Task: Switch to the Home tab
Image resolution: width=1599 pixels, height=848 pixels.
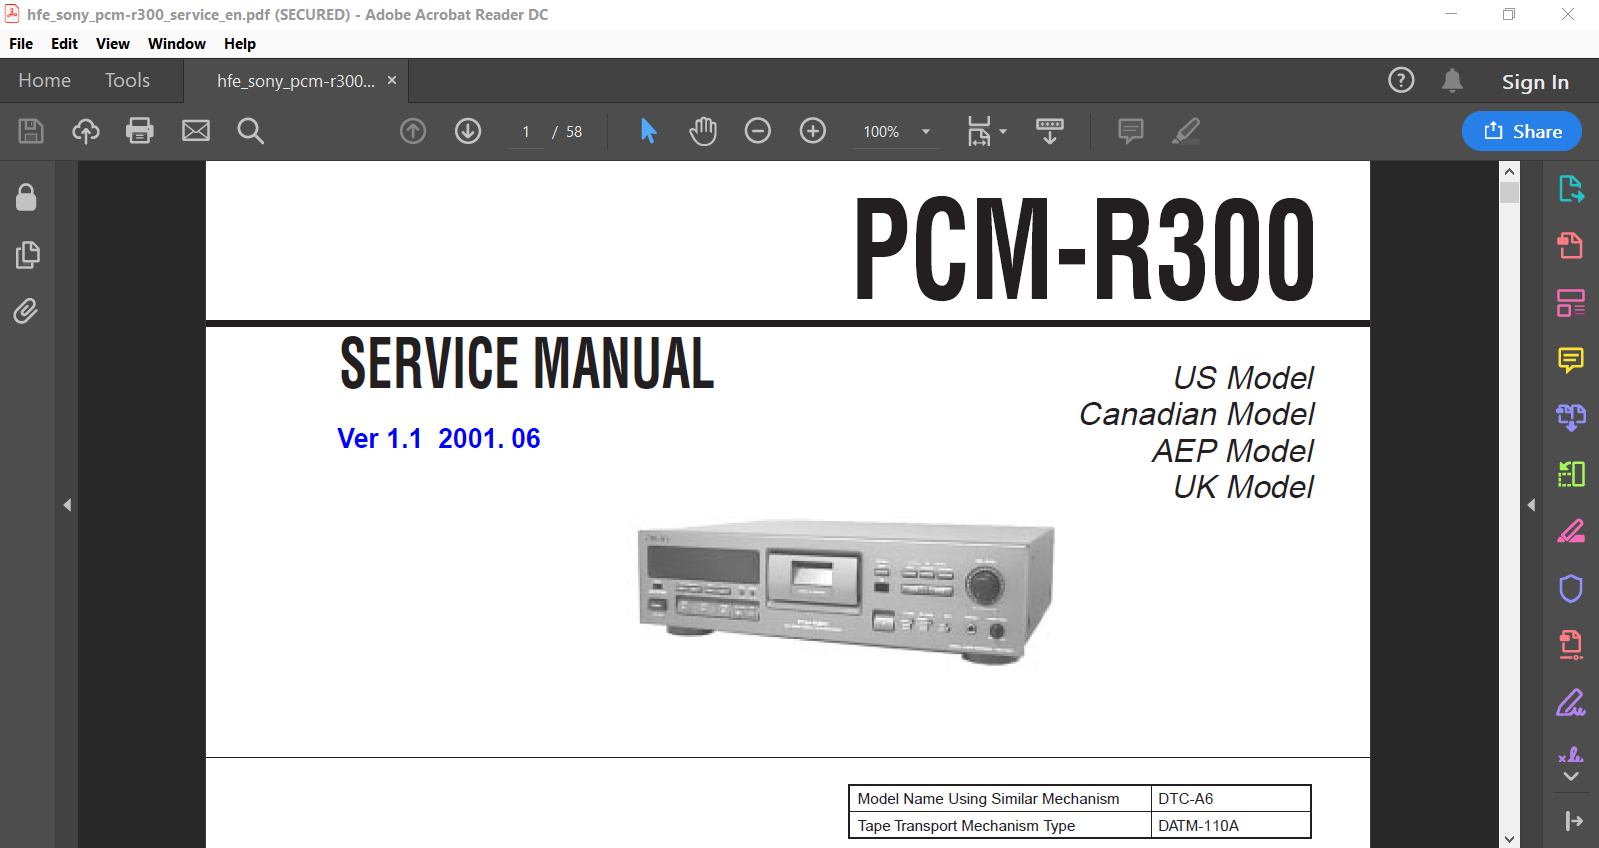Action: [x=44, y=80]
